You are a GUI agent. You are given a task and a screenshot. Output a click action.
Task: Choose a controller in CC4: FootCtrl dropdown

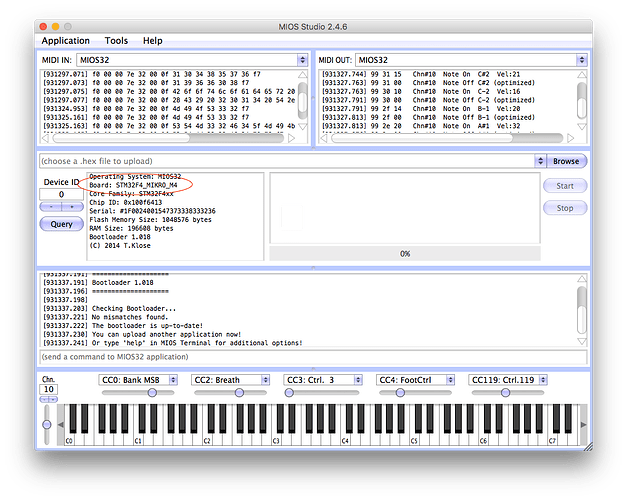[413, 380]
